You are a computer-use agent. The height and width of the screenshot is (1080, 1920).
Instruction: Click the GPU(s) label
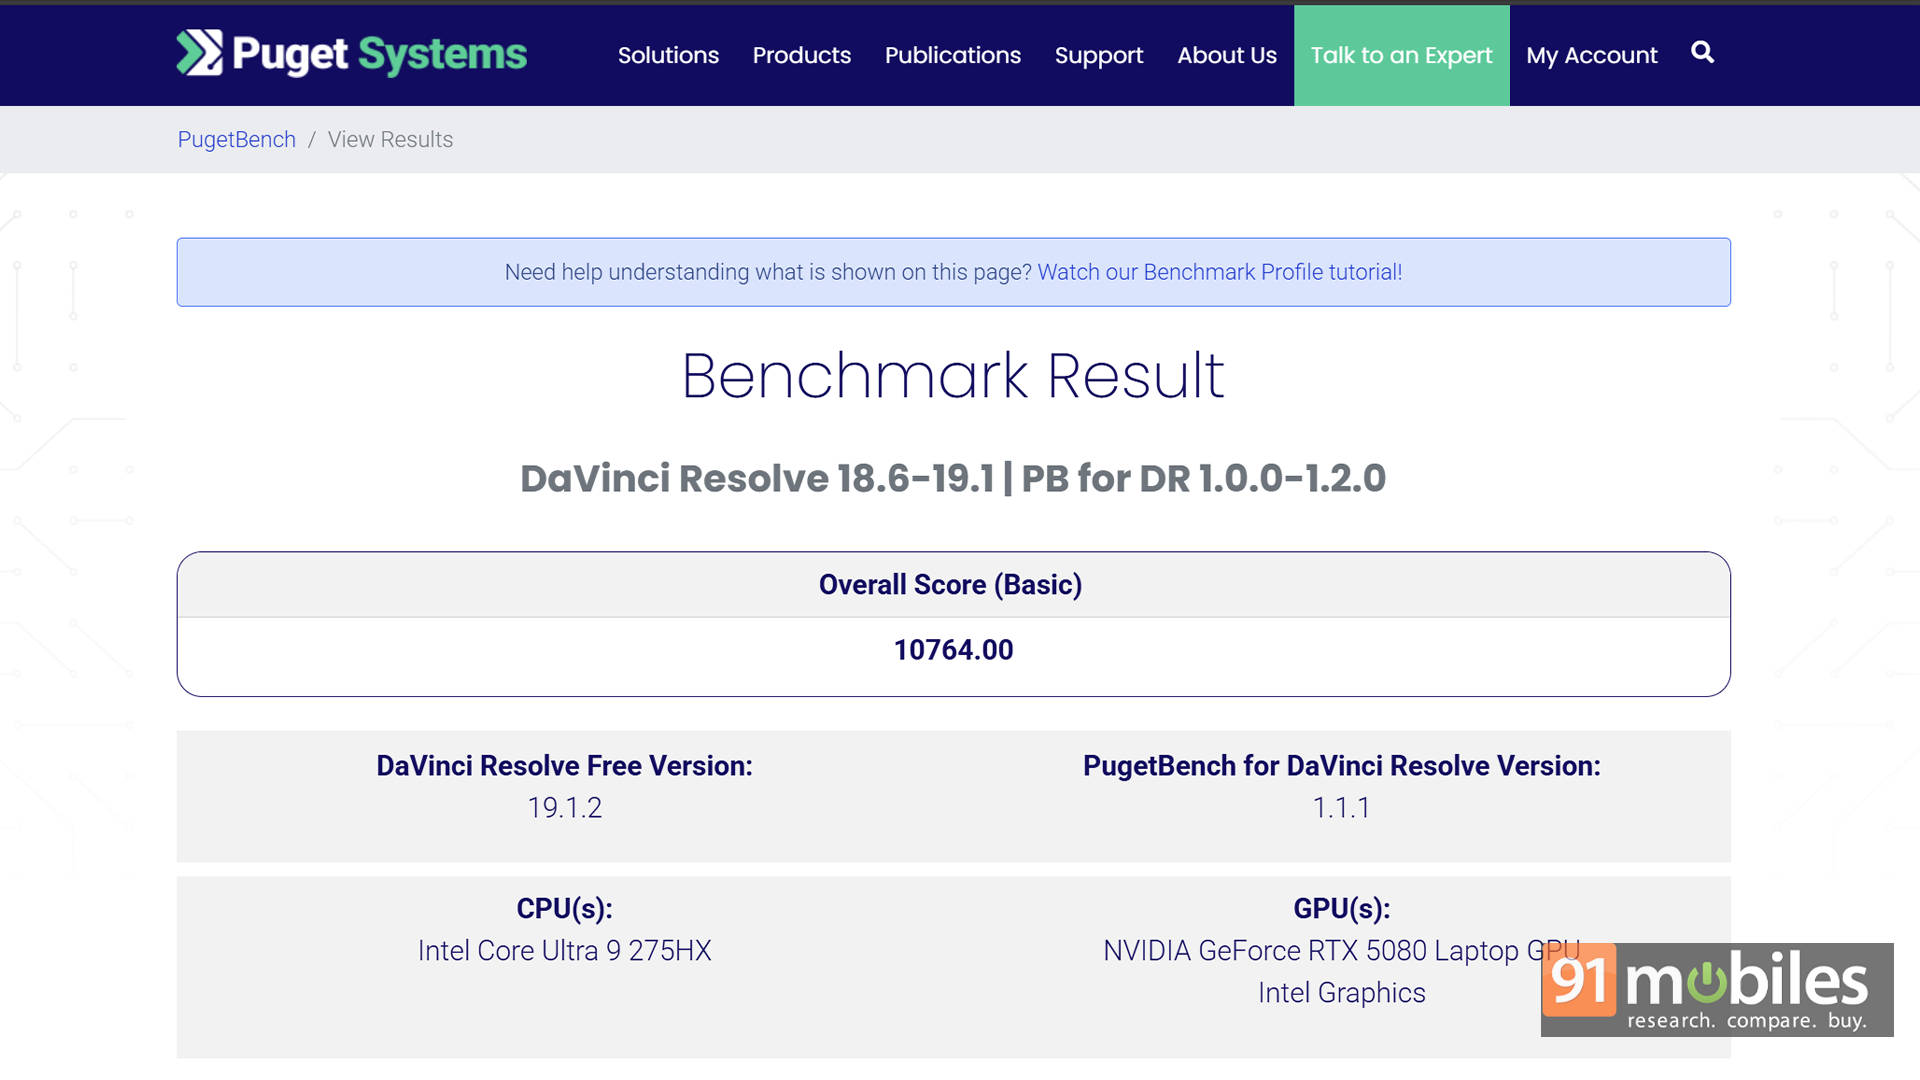click(x=1341, y=909)
